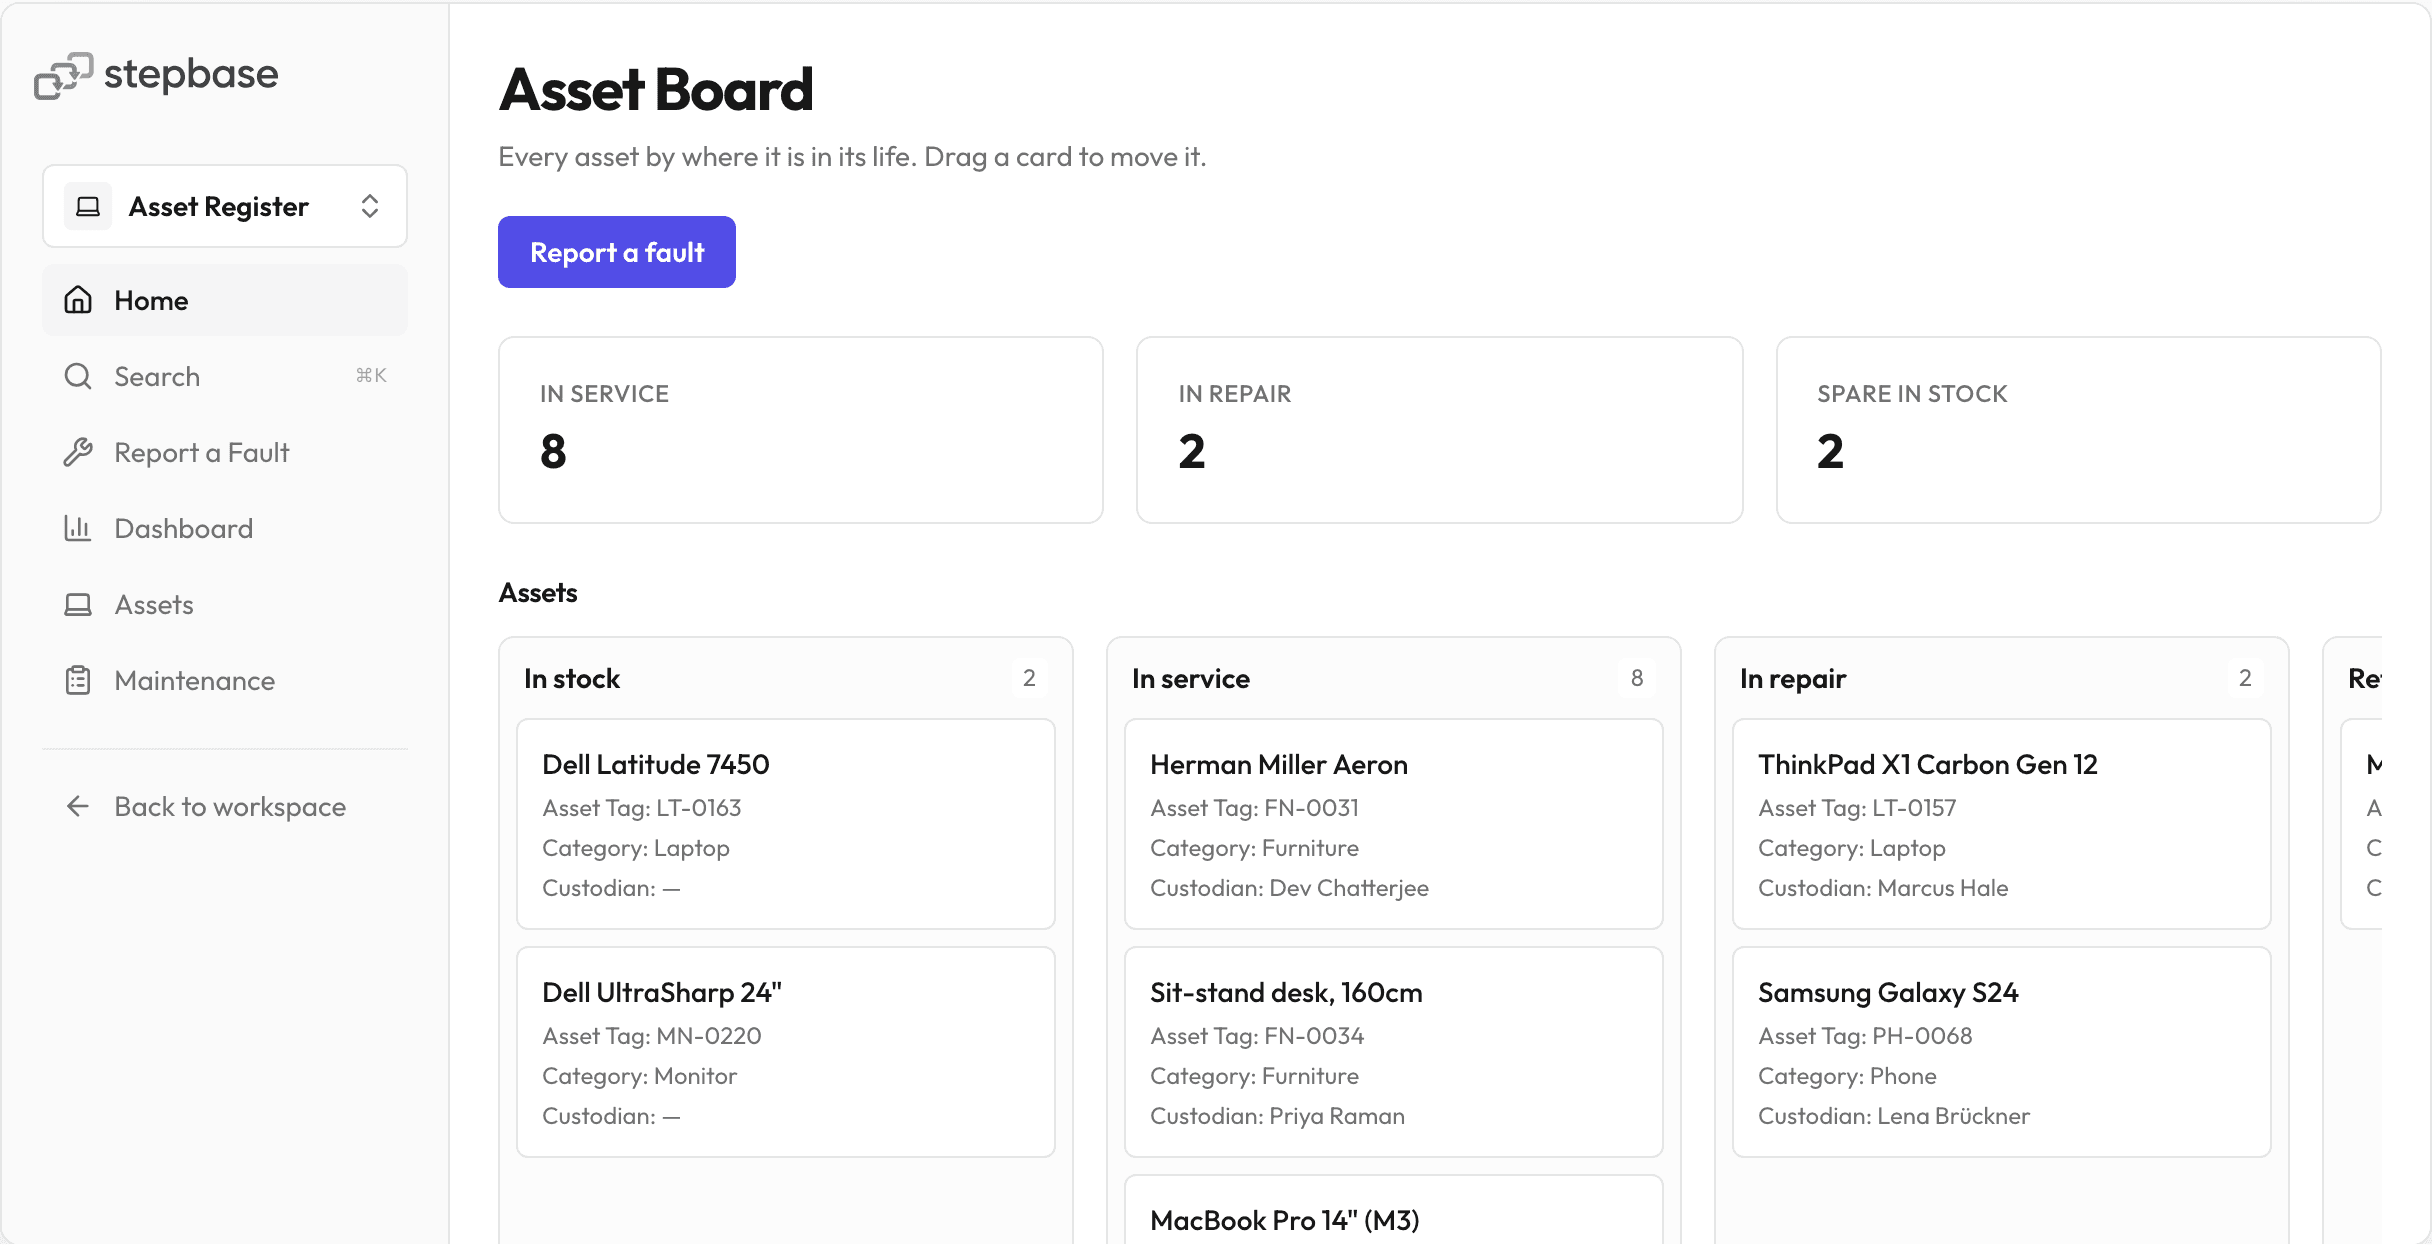The height and width of the screenshot is (1246, 2432).
Task: Click the Dashboard bar chart icon
Action: pos(78,528)
